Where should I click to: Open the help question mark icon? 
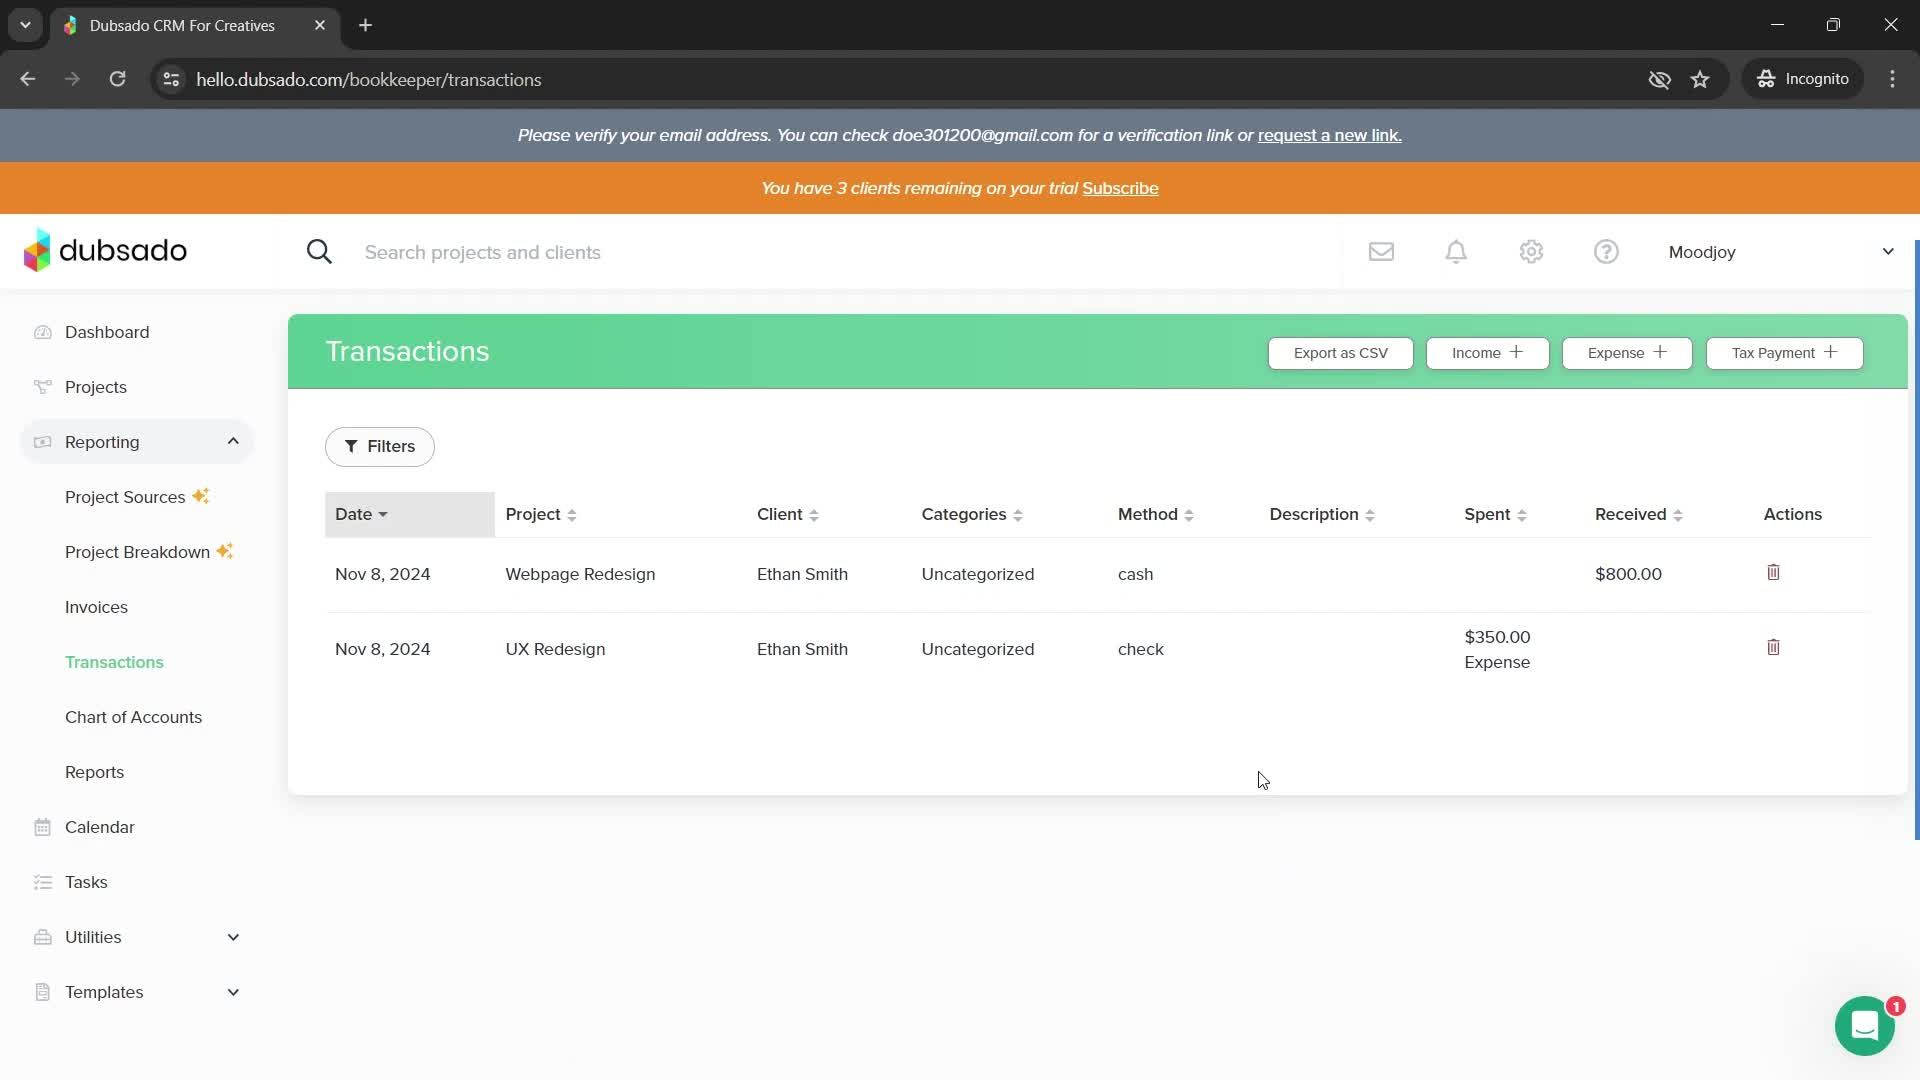tap(1606, 252)
